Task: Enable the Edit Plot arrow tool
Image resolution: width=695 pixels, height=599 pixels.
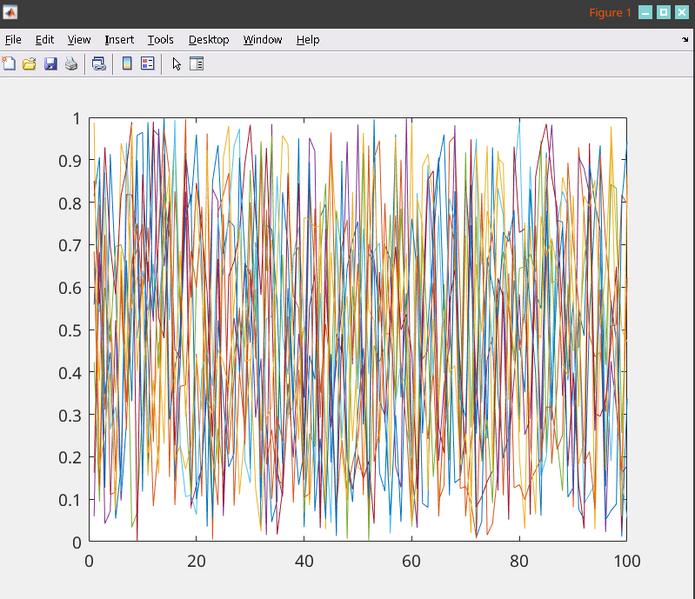Action: click(x=177, y=64)
